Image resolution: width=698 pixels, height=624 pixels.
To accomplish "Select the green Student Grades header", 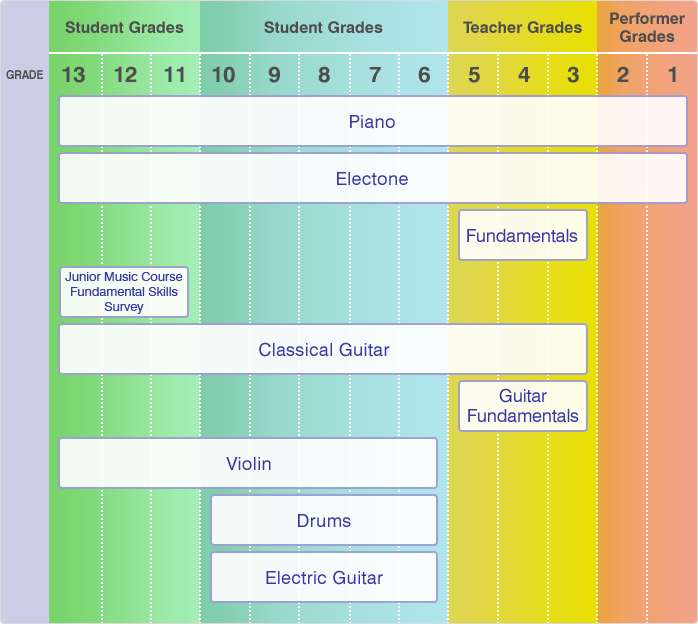I will pos(124,27).
